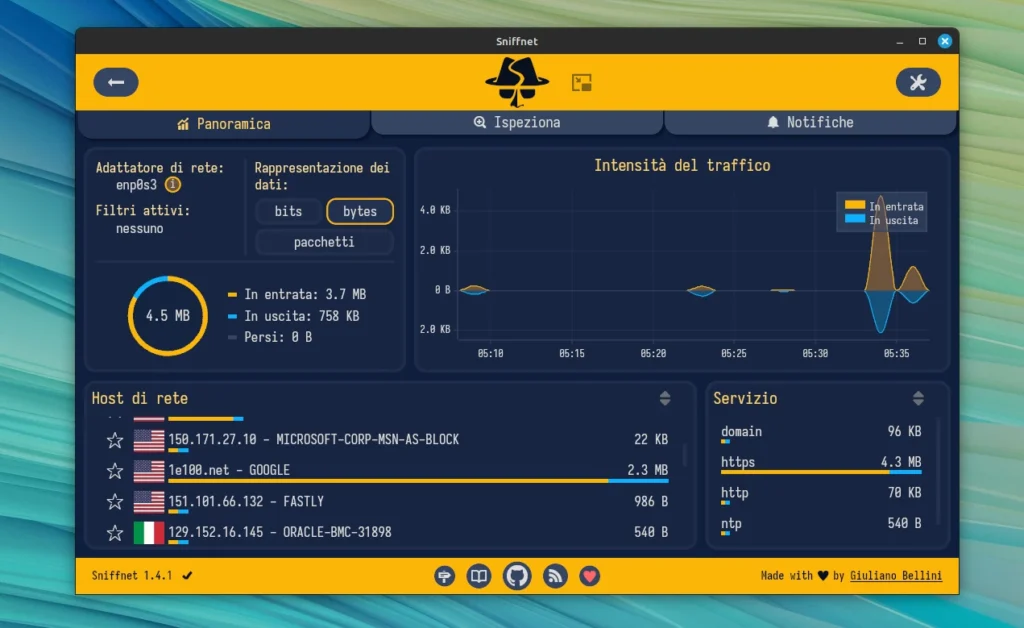Toggle sort order for Host di rete
Screen dimensions: 1024x628
[x=665, y=398]
